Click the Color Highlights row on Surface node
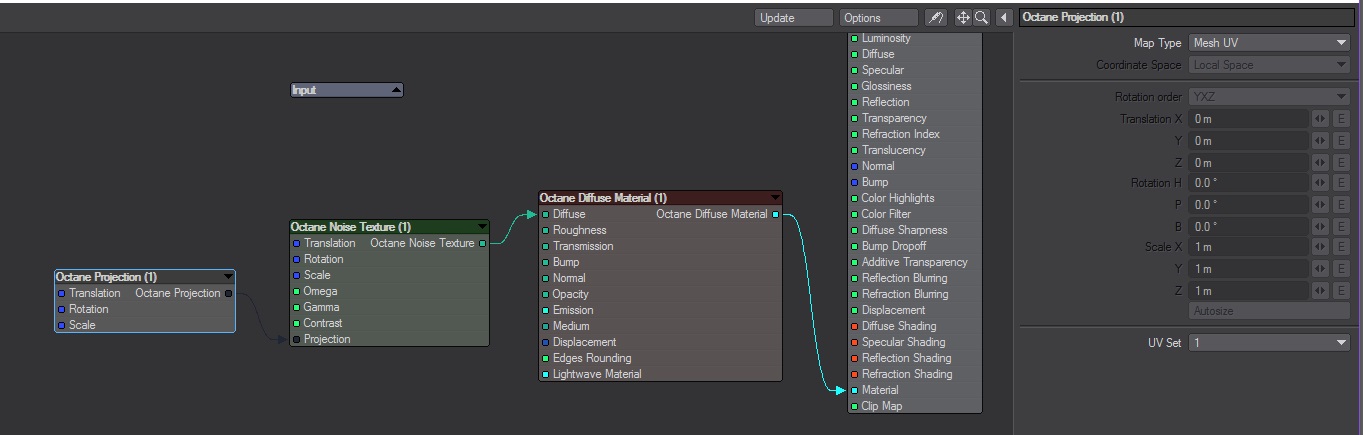This screenshot has width=1363, height=435. point(915,198)
